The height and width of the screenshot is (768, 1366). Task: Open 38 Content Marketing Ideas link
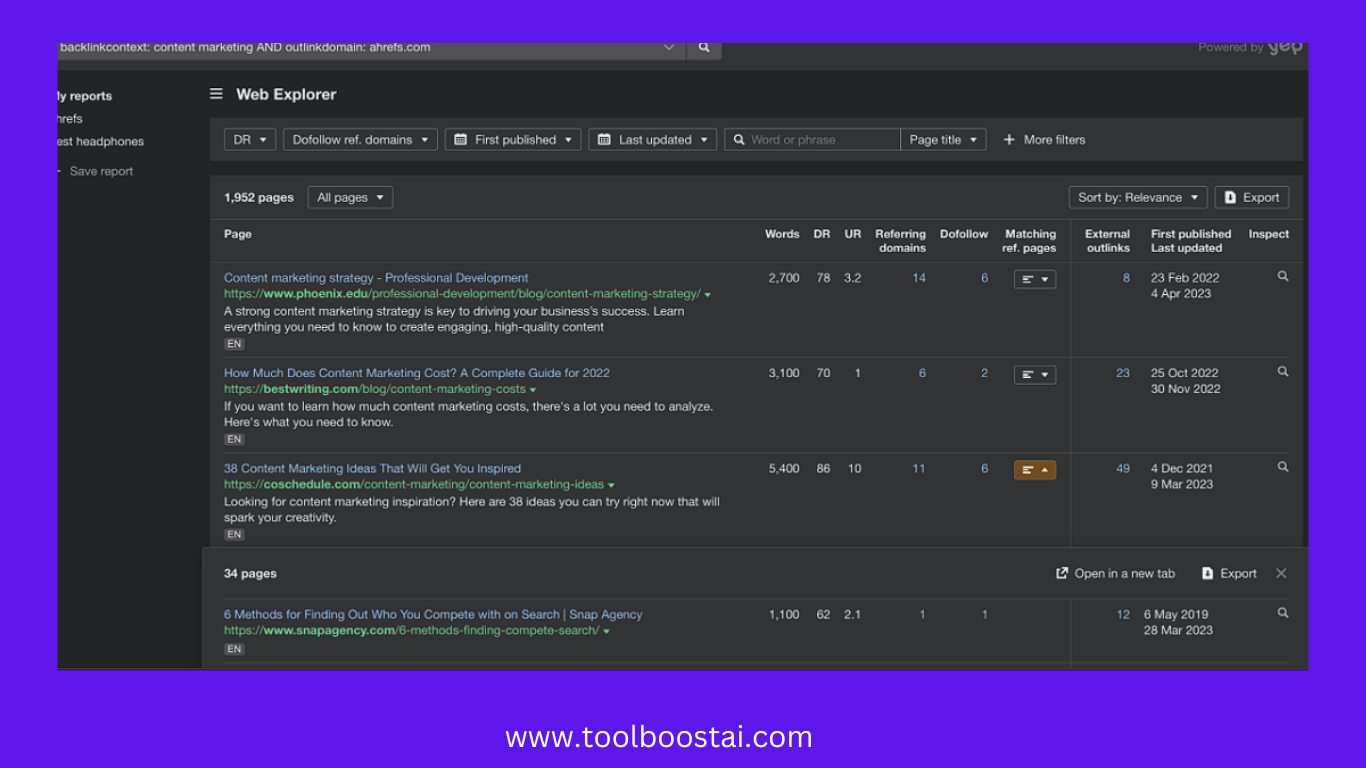(372, 468)
